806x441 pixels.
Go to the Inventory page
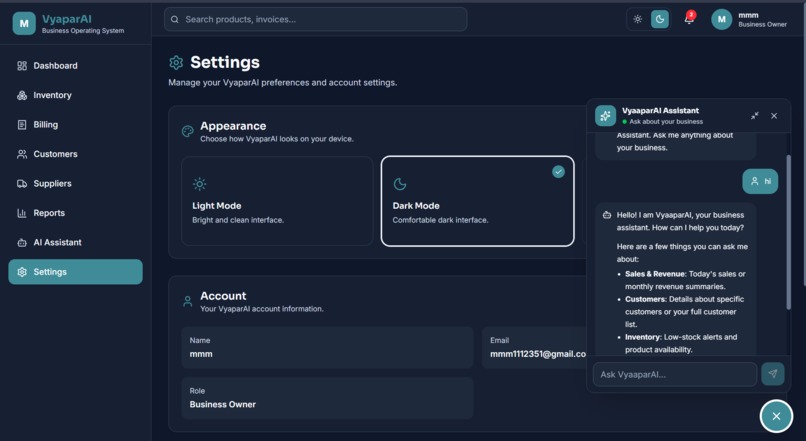(75, 95)
